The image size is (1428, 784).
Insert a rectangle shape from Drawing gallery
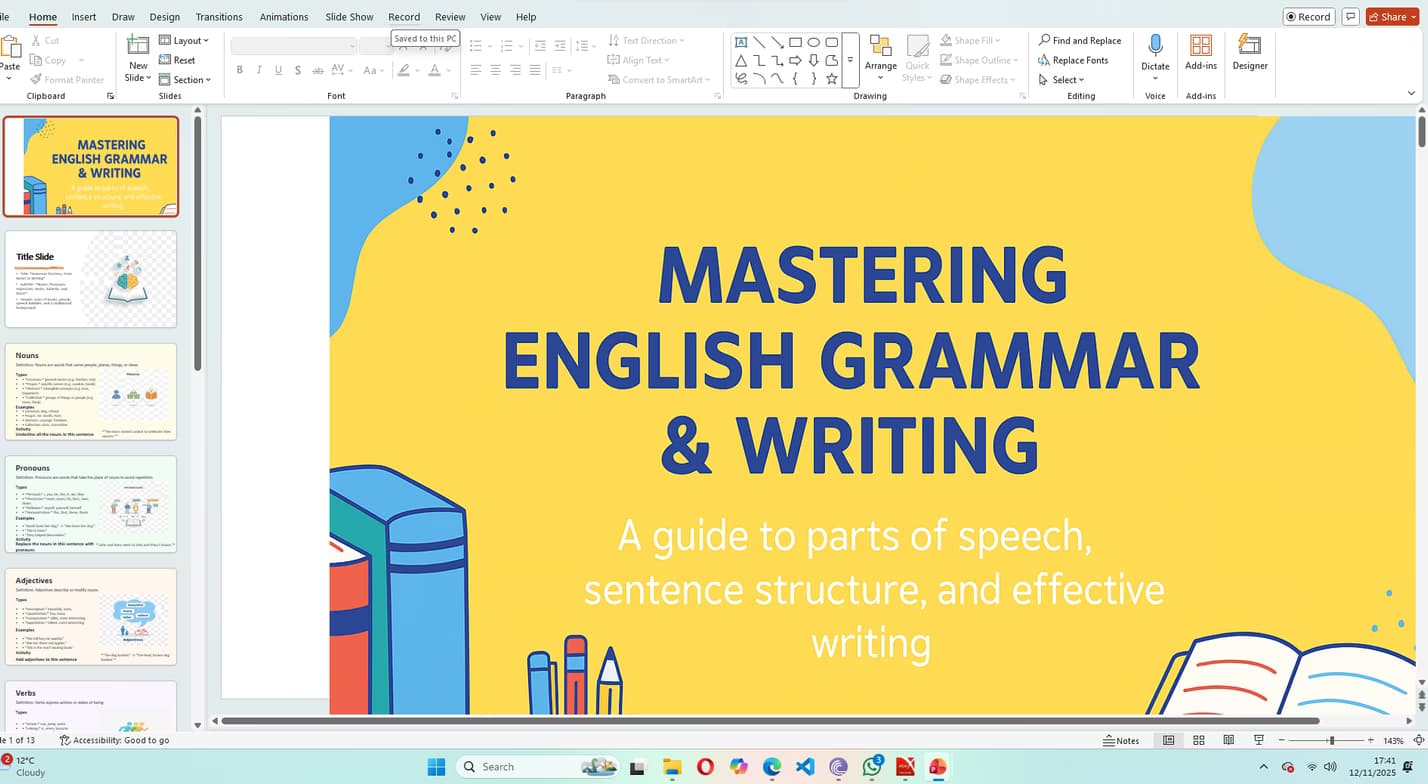pyautogui.click(x=795, y=42)
